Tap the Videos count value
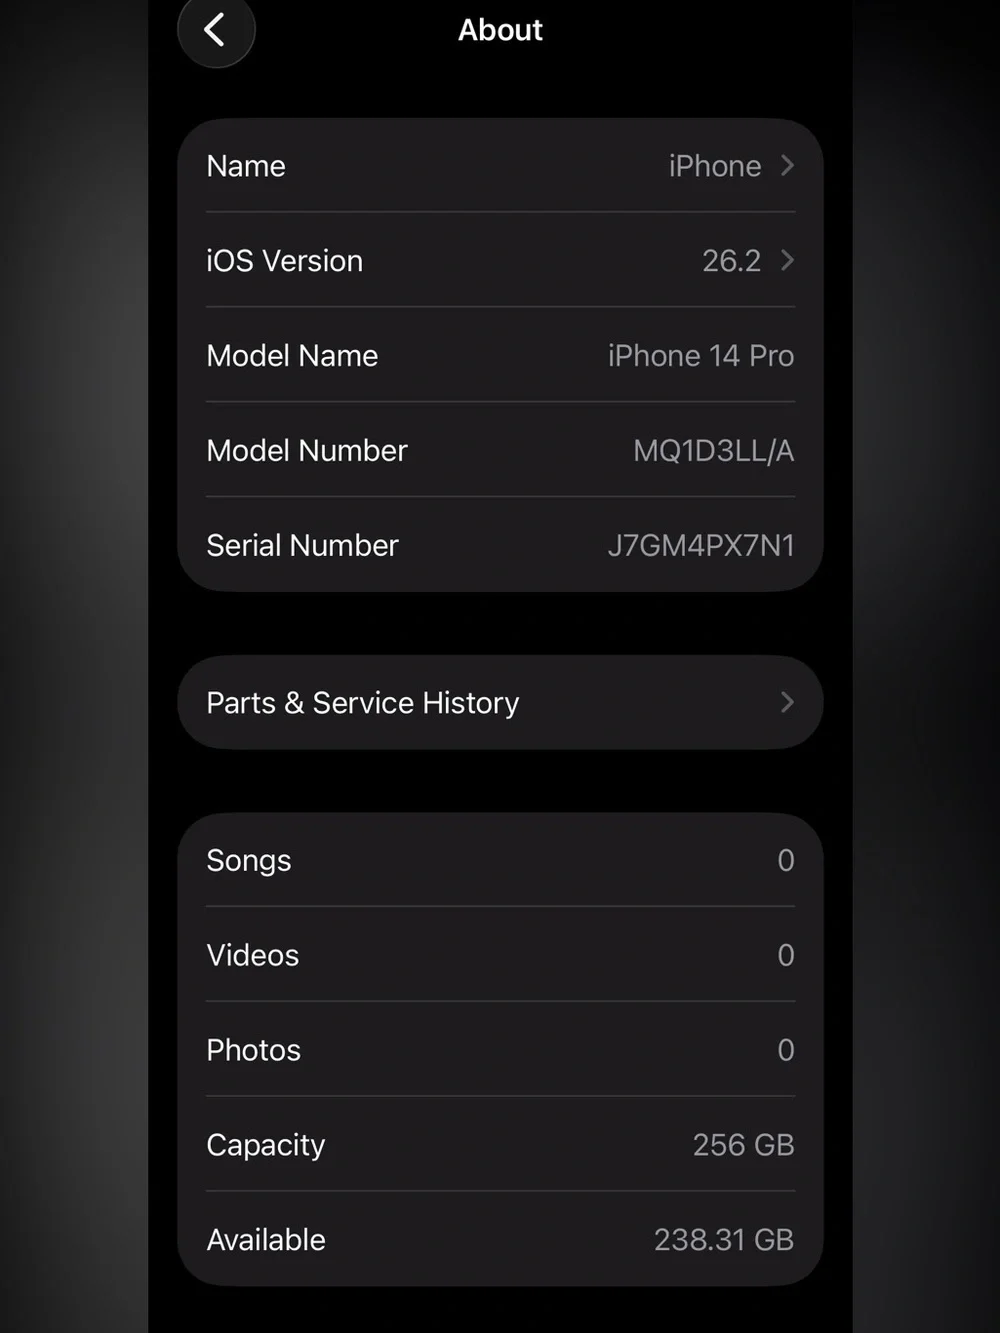The image size is (1000, 1333). coord(786,956)
